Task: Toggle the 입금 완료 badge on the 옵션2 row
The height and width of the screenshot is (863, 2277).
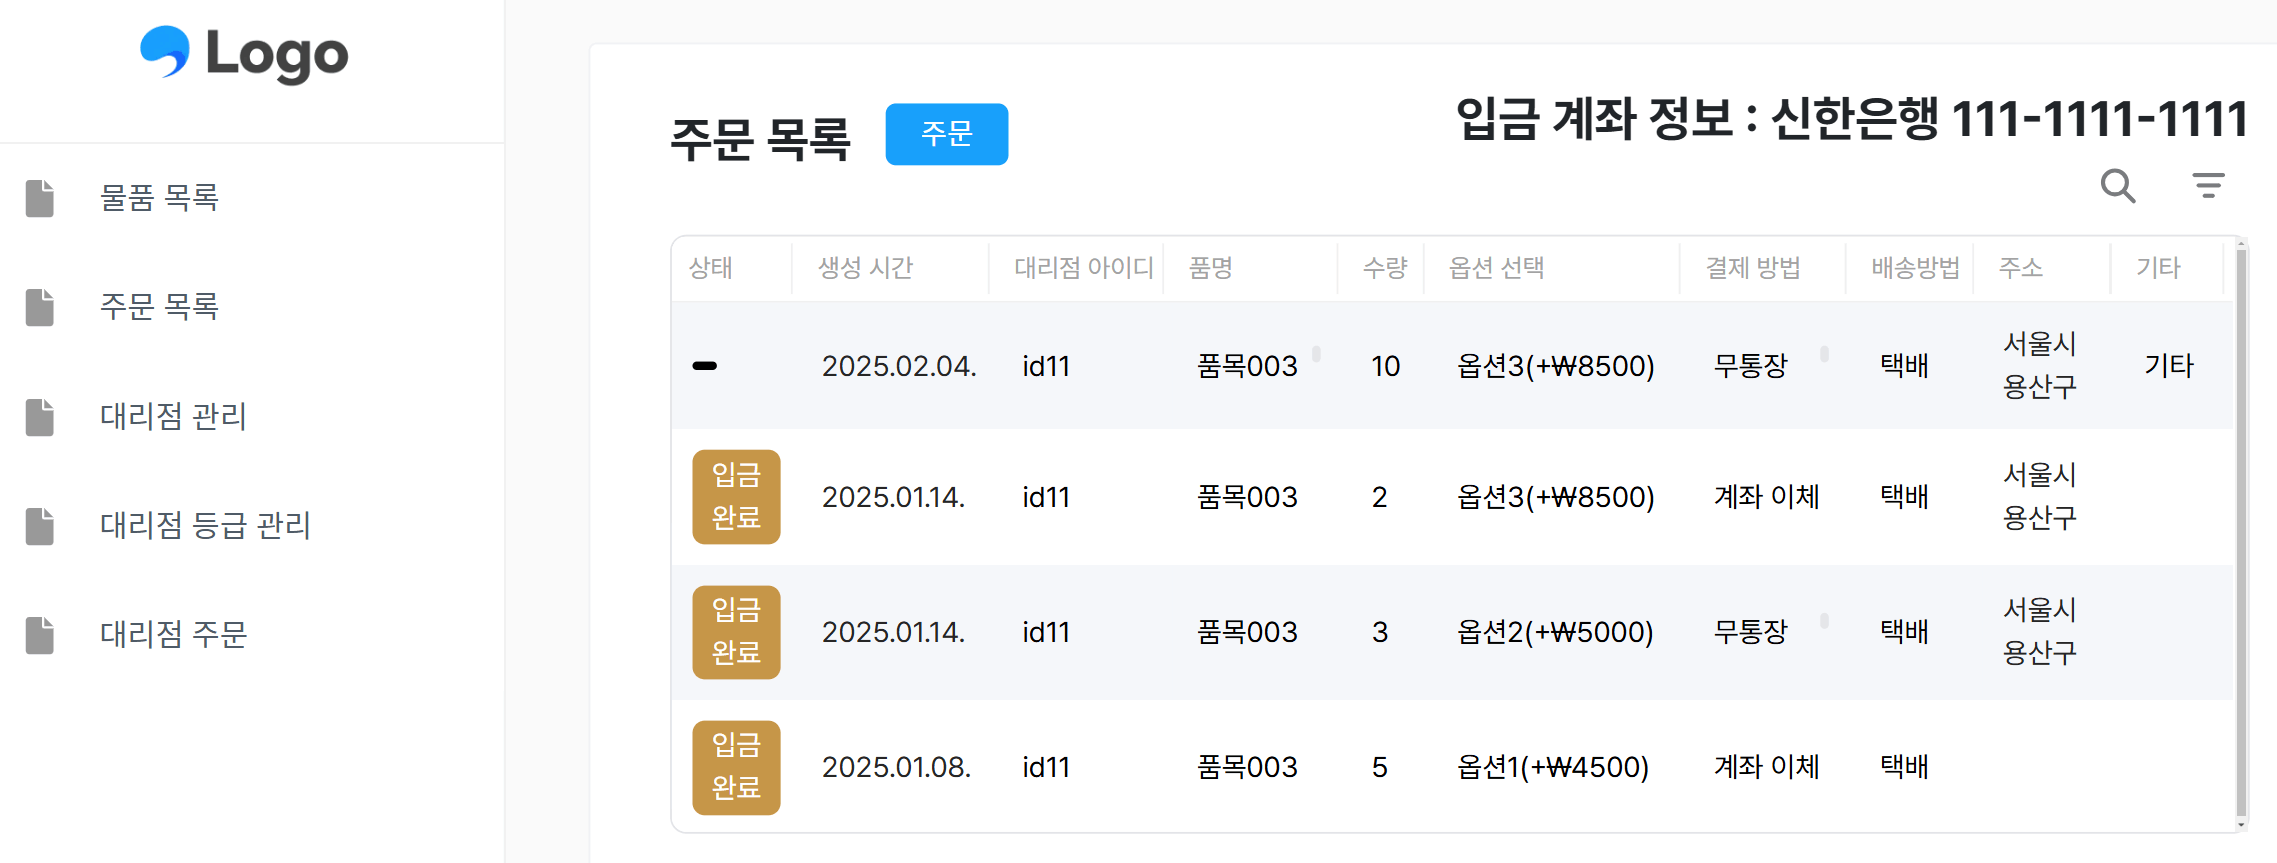Action: [736, 631]
